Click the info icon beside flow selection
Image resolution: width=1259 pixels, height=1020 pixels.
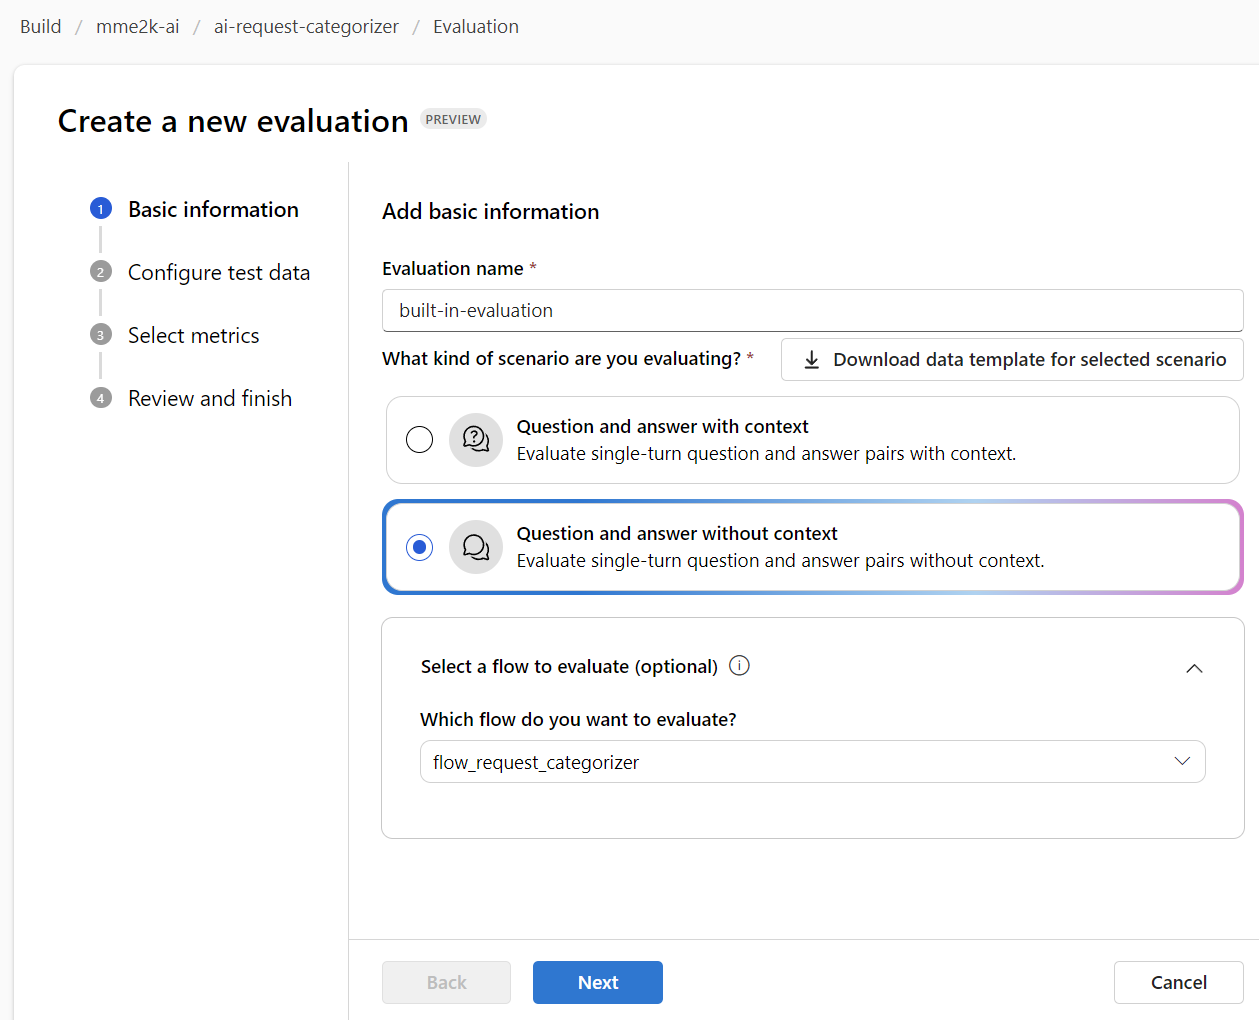739,666
